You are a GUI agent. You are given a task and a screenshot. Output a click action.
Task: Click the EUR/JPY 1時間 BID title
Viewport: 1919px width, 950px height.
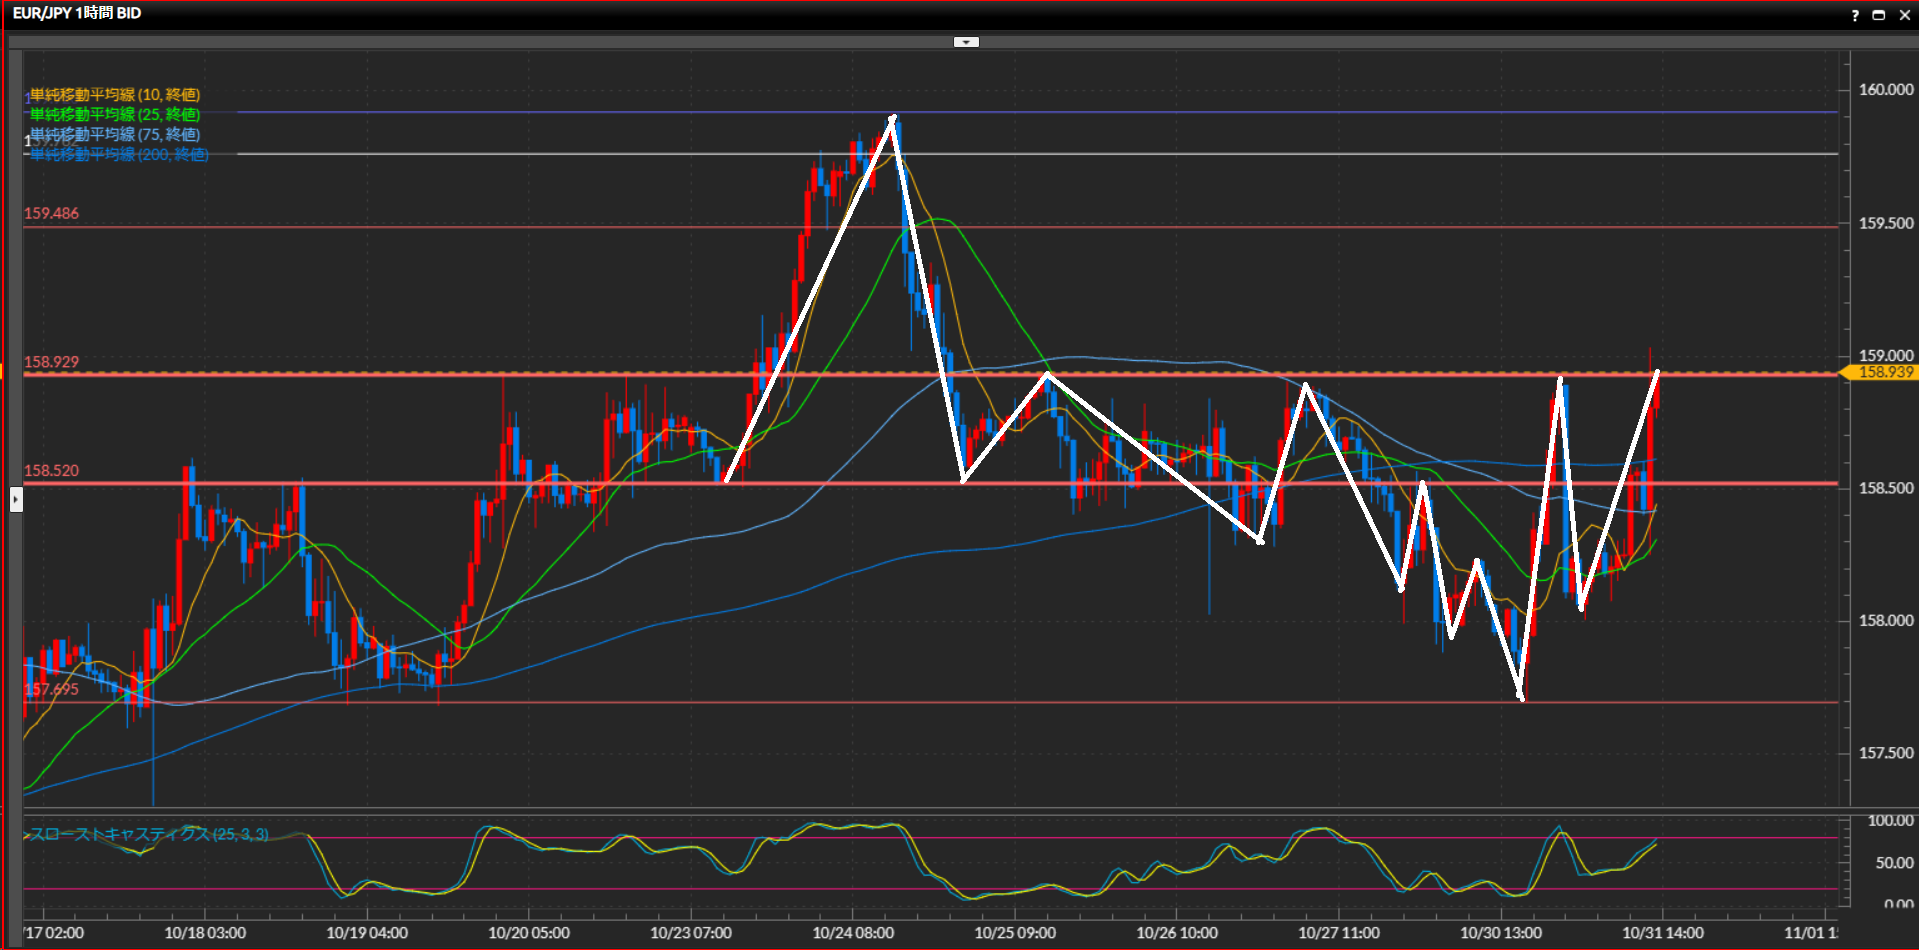[x=77, y=13]
